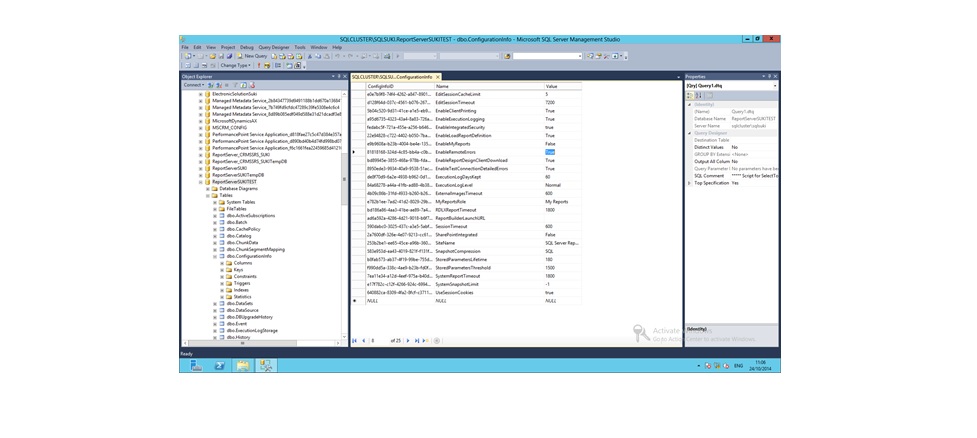
Task: Select ReportServerSUKITempDB database
Action: pyautogui.click(x=238, y=175)
